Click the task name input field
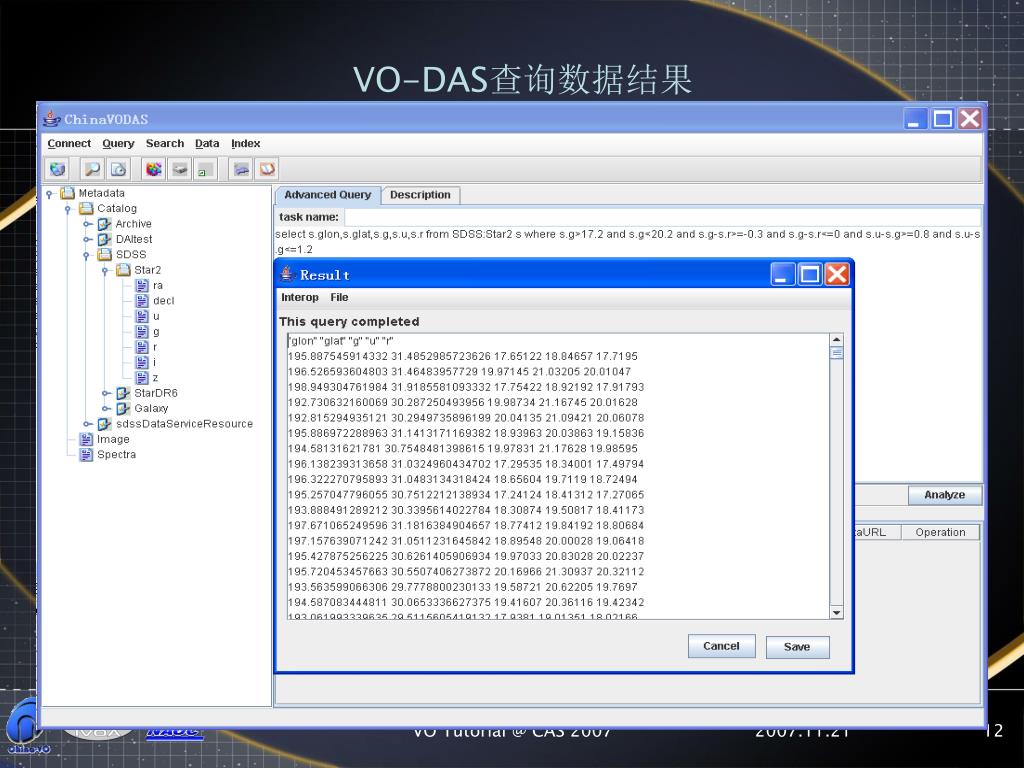1024x768 pixels. (x=662, y=217)
